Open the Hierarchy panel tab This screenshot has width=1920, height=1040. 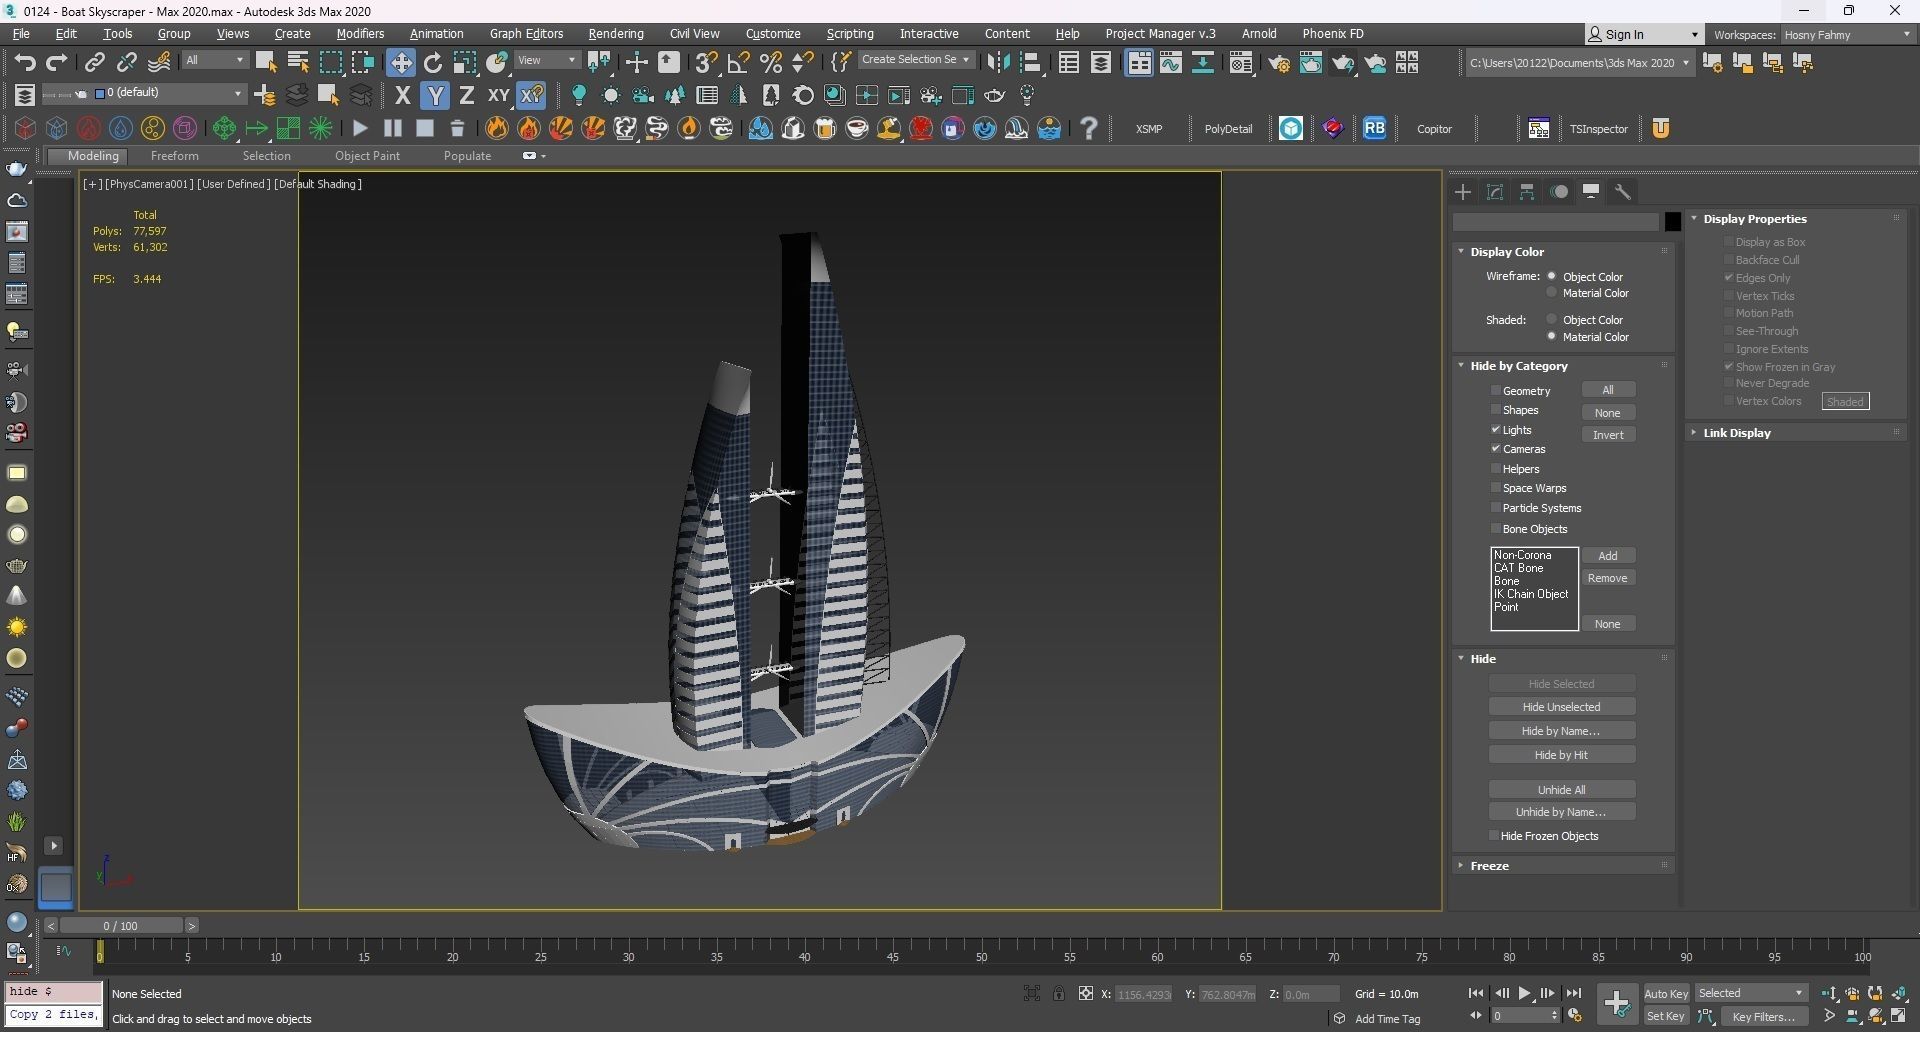1527,192
